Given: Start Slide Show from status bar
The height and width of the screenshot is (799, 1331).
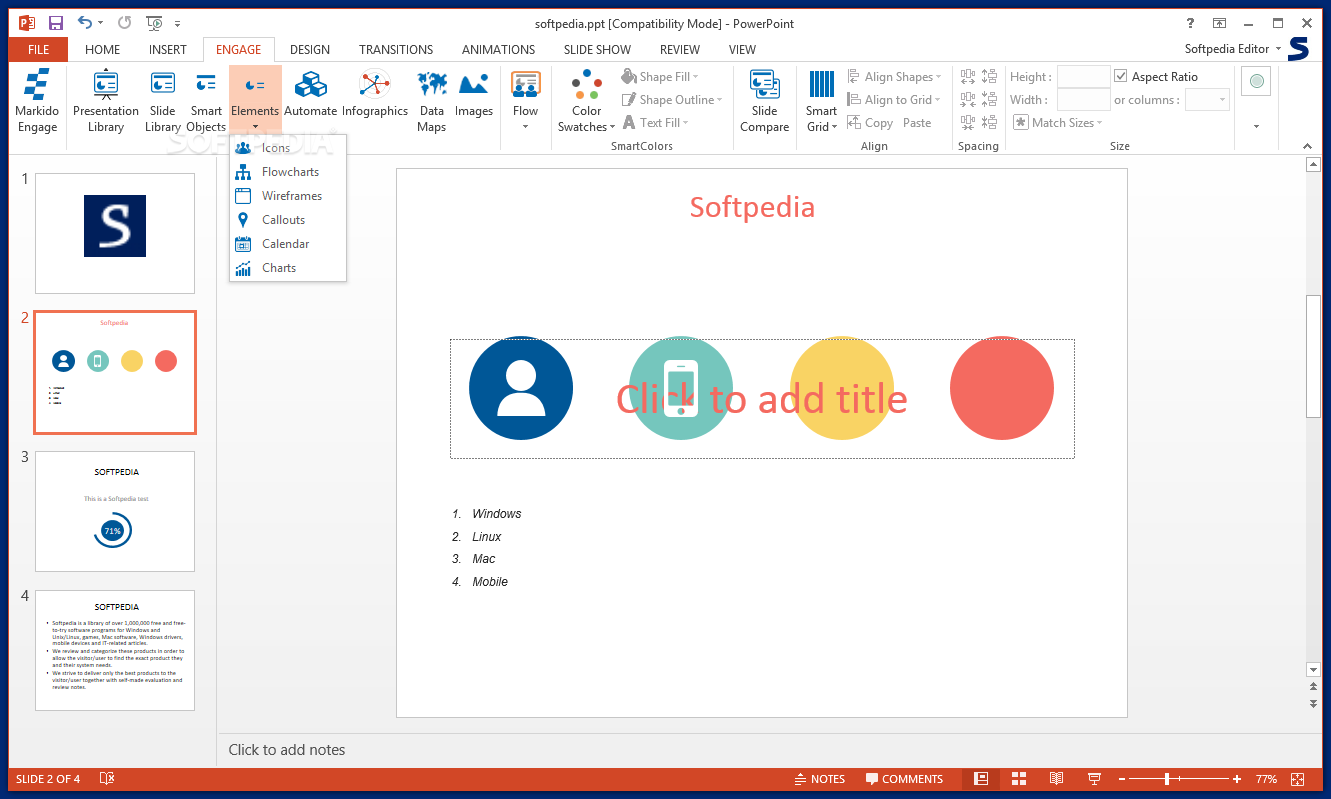Looking at the screenshot, I should pyautogui.click(x=1094, y=779).
